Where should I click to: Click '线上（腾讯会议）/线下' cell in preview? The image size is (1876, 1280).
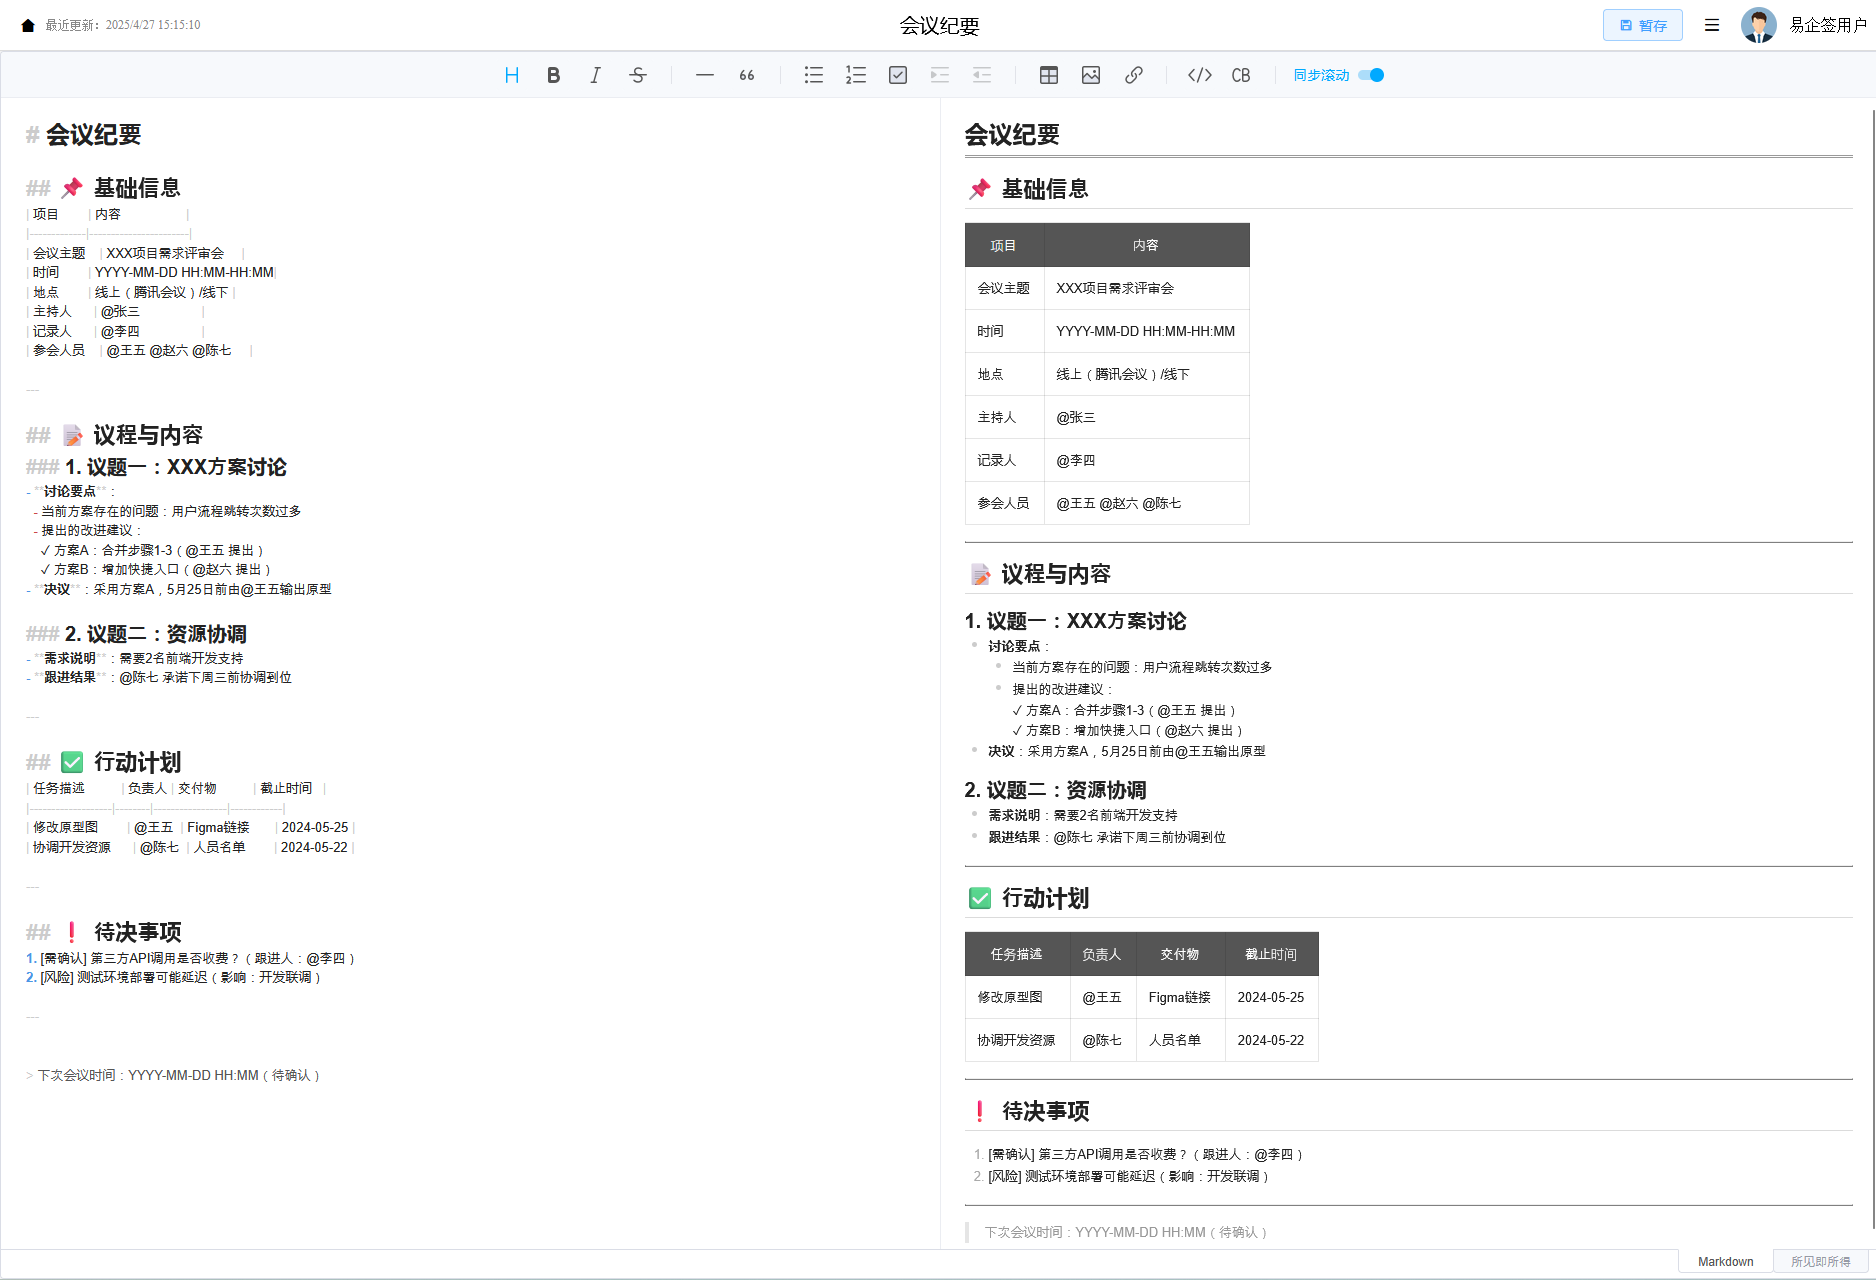pos(1146,374)
